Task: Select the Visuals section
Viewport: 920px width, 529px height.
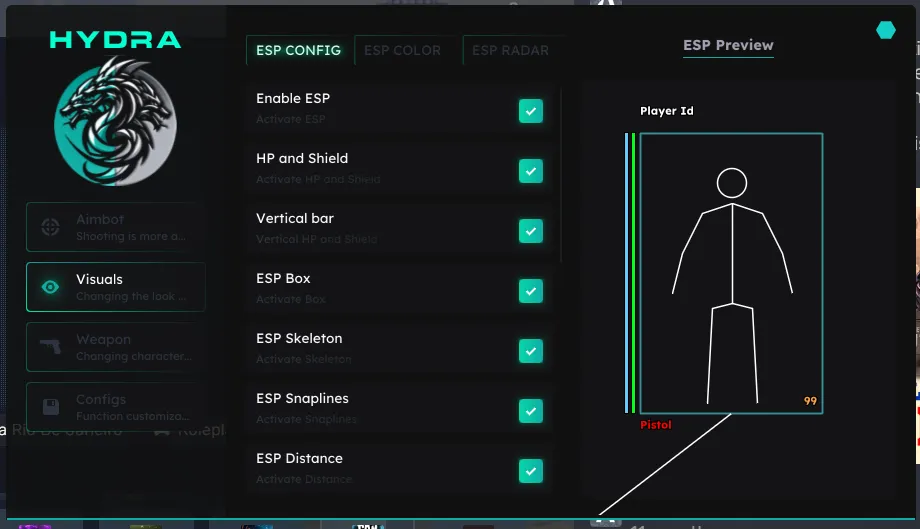Action: (x=116, y=287)
